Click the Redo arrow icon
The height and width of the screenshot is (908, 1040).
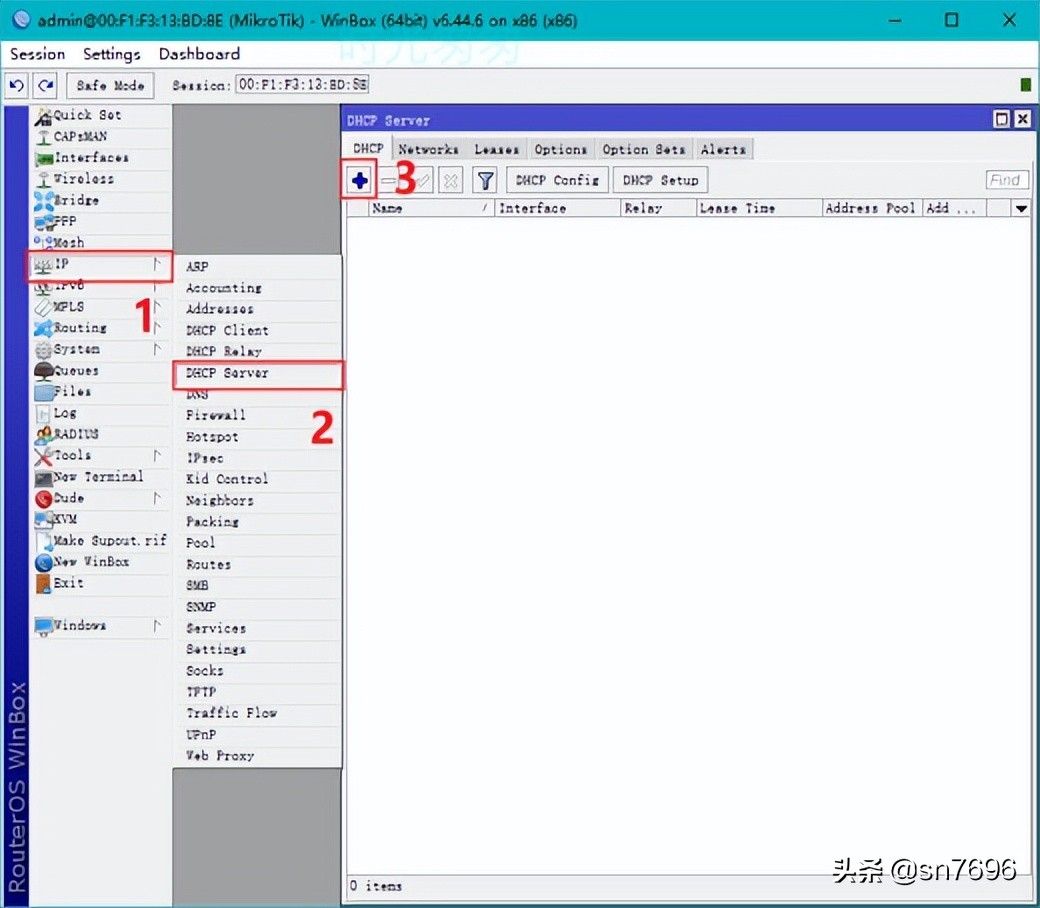click(x=46, y=86)
